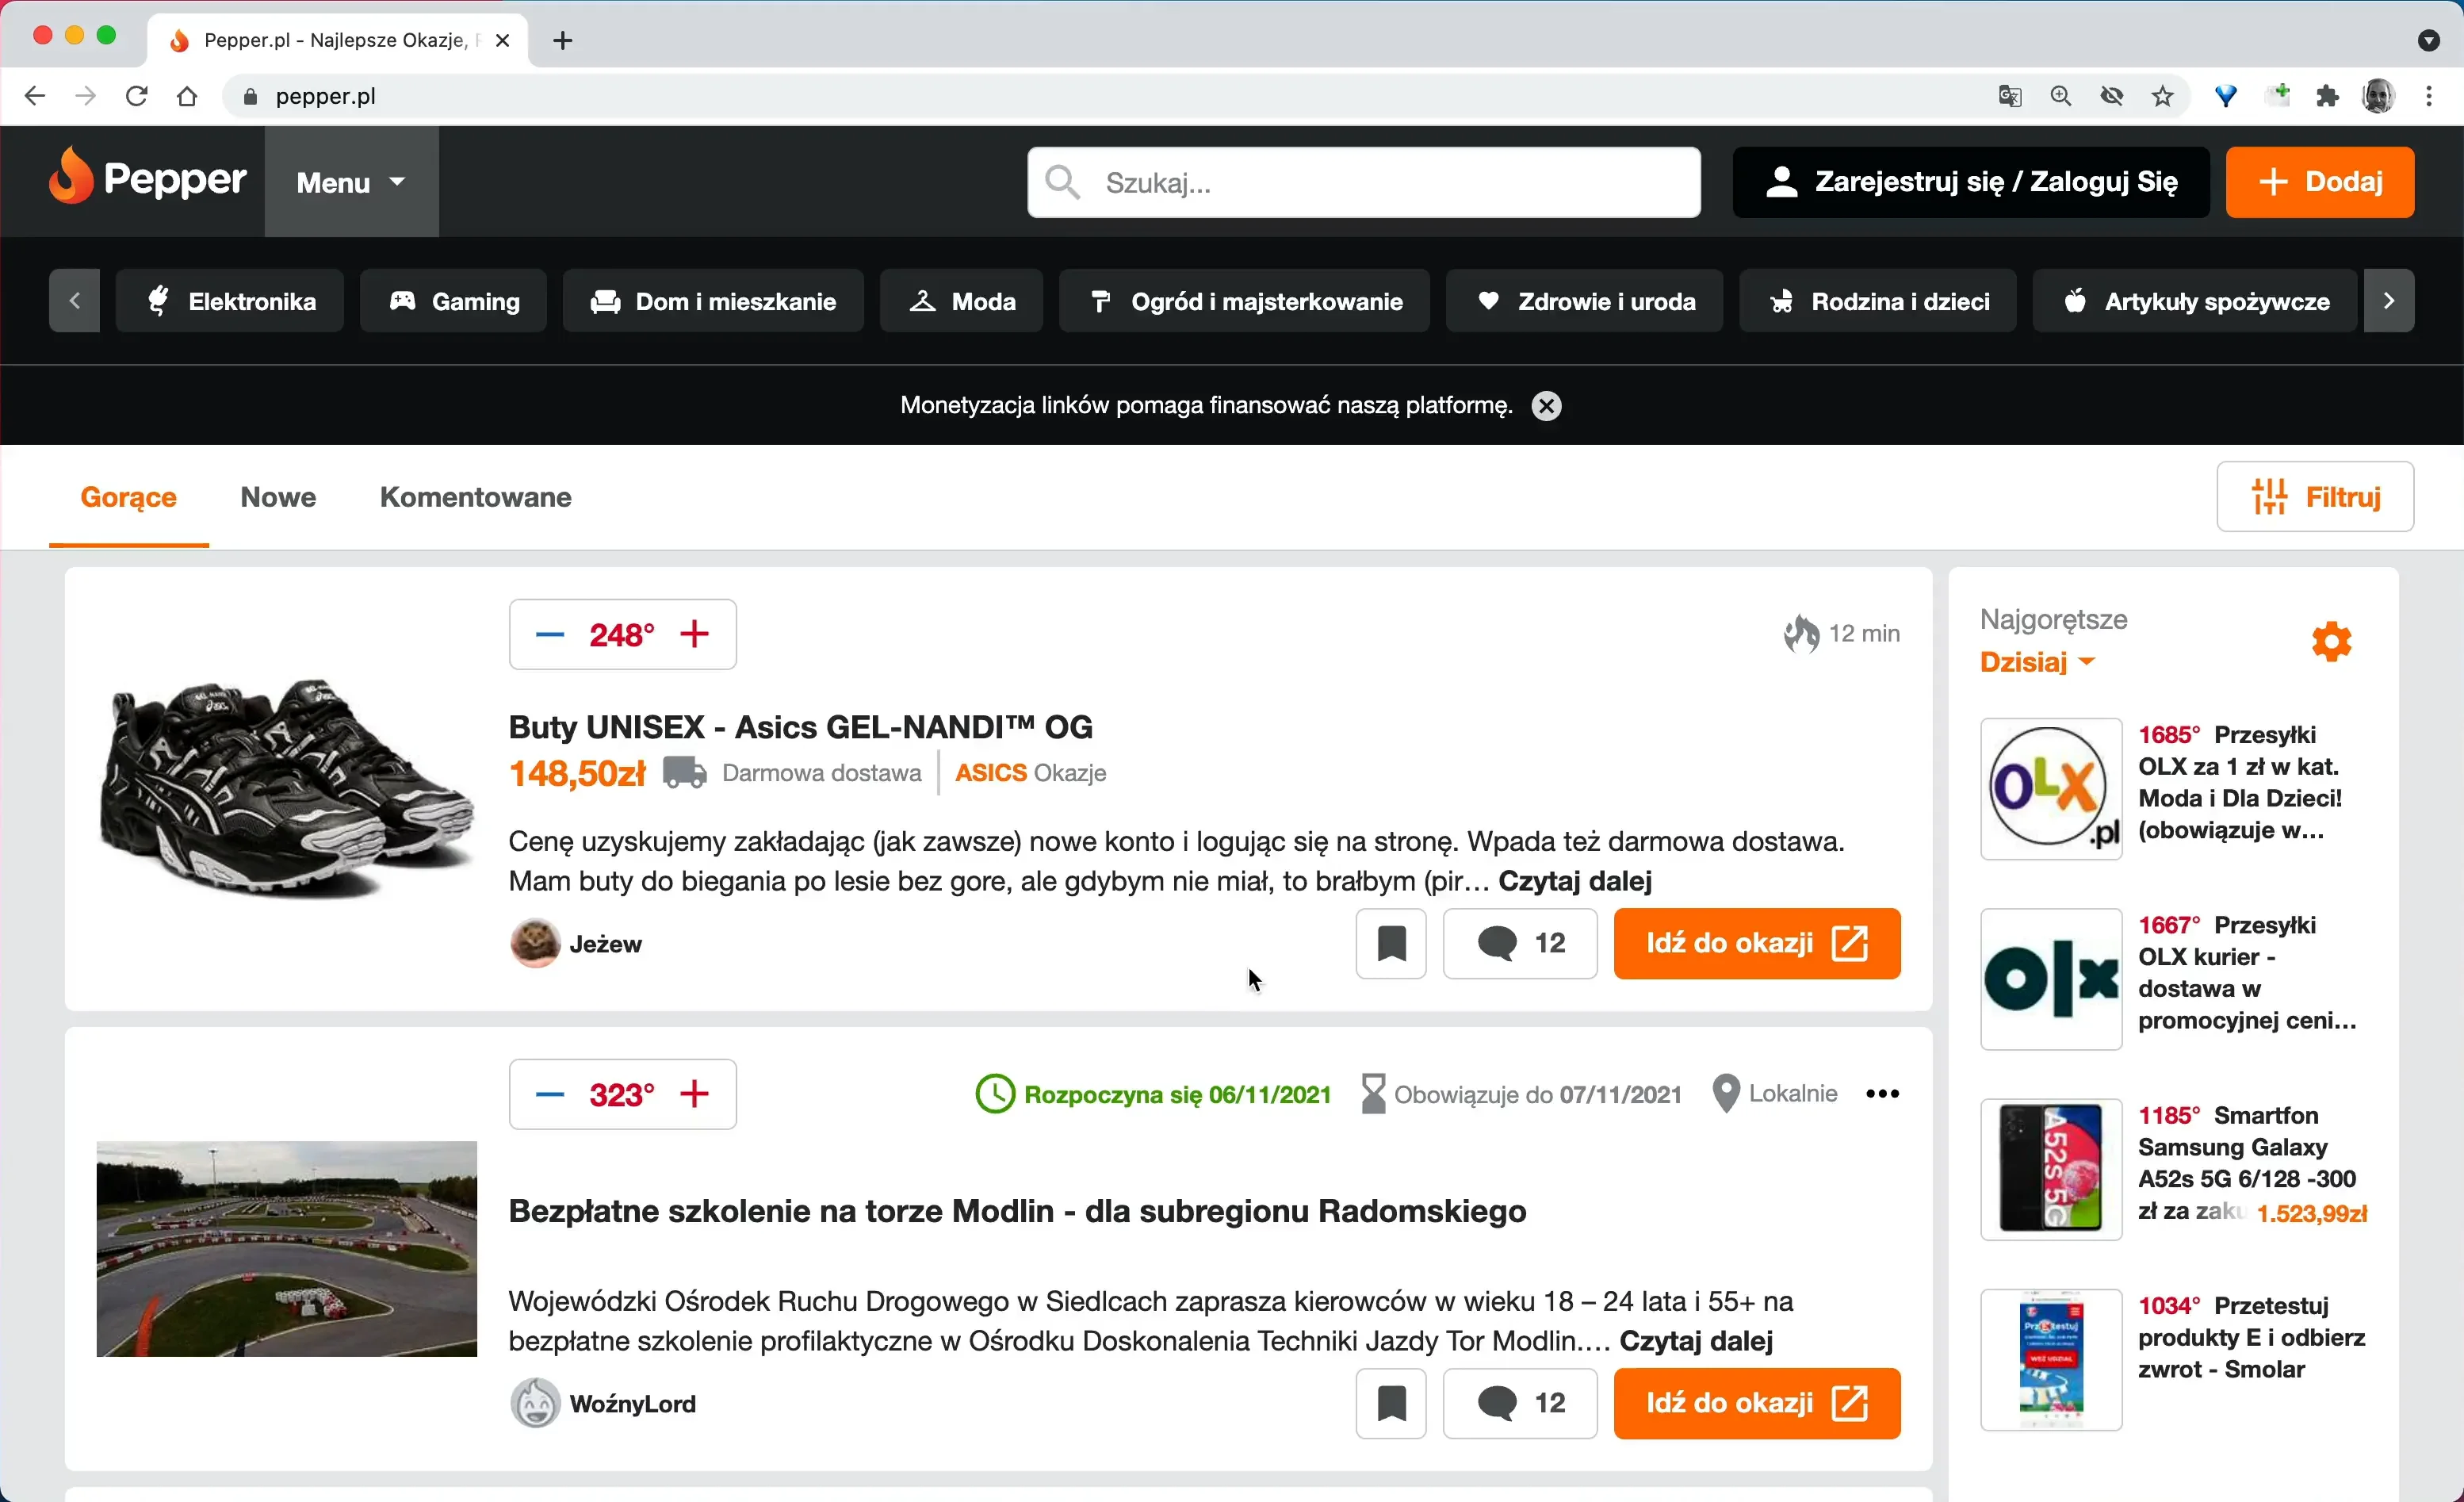Open comments on the Asics deal

pyautogui.click(x=1519, y=943)
